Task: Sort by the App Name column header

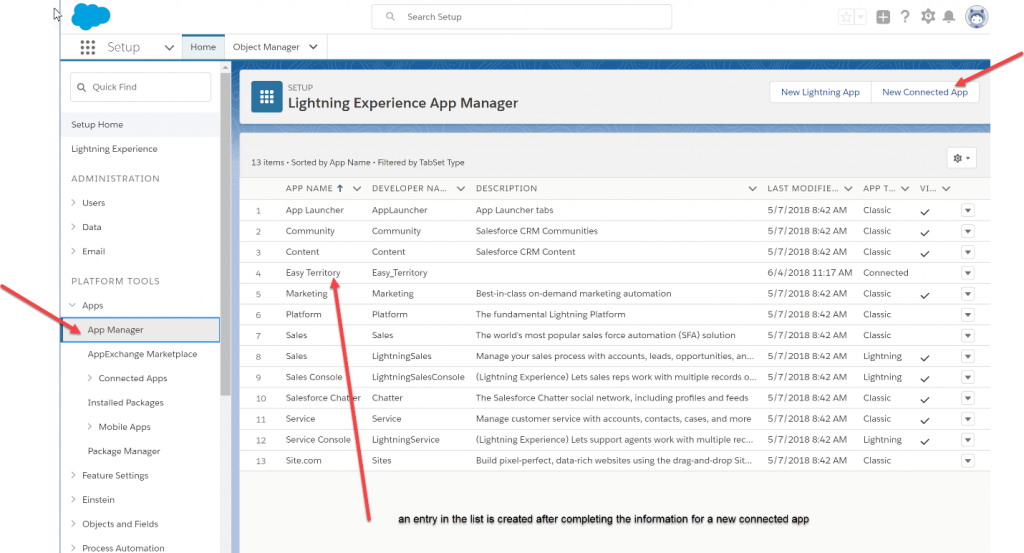Action: pos(309,188)
